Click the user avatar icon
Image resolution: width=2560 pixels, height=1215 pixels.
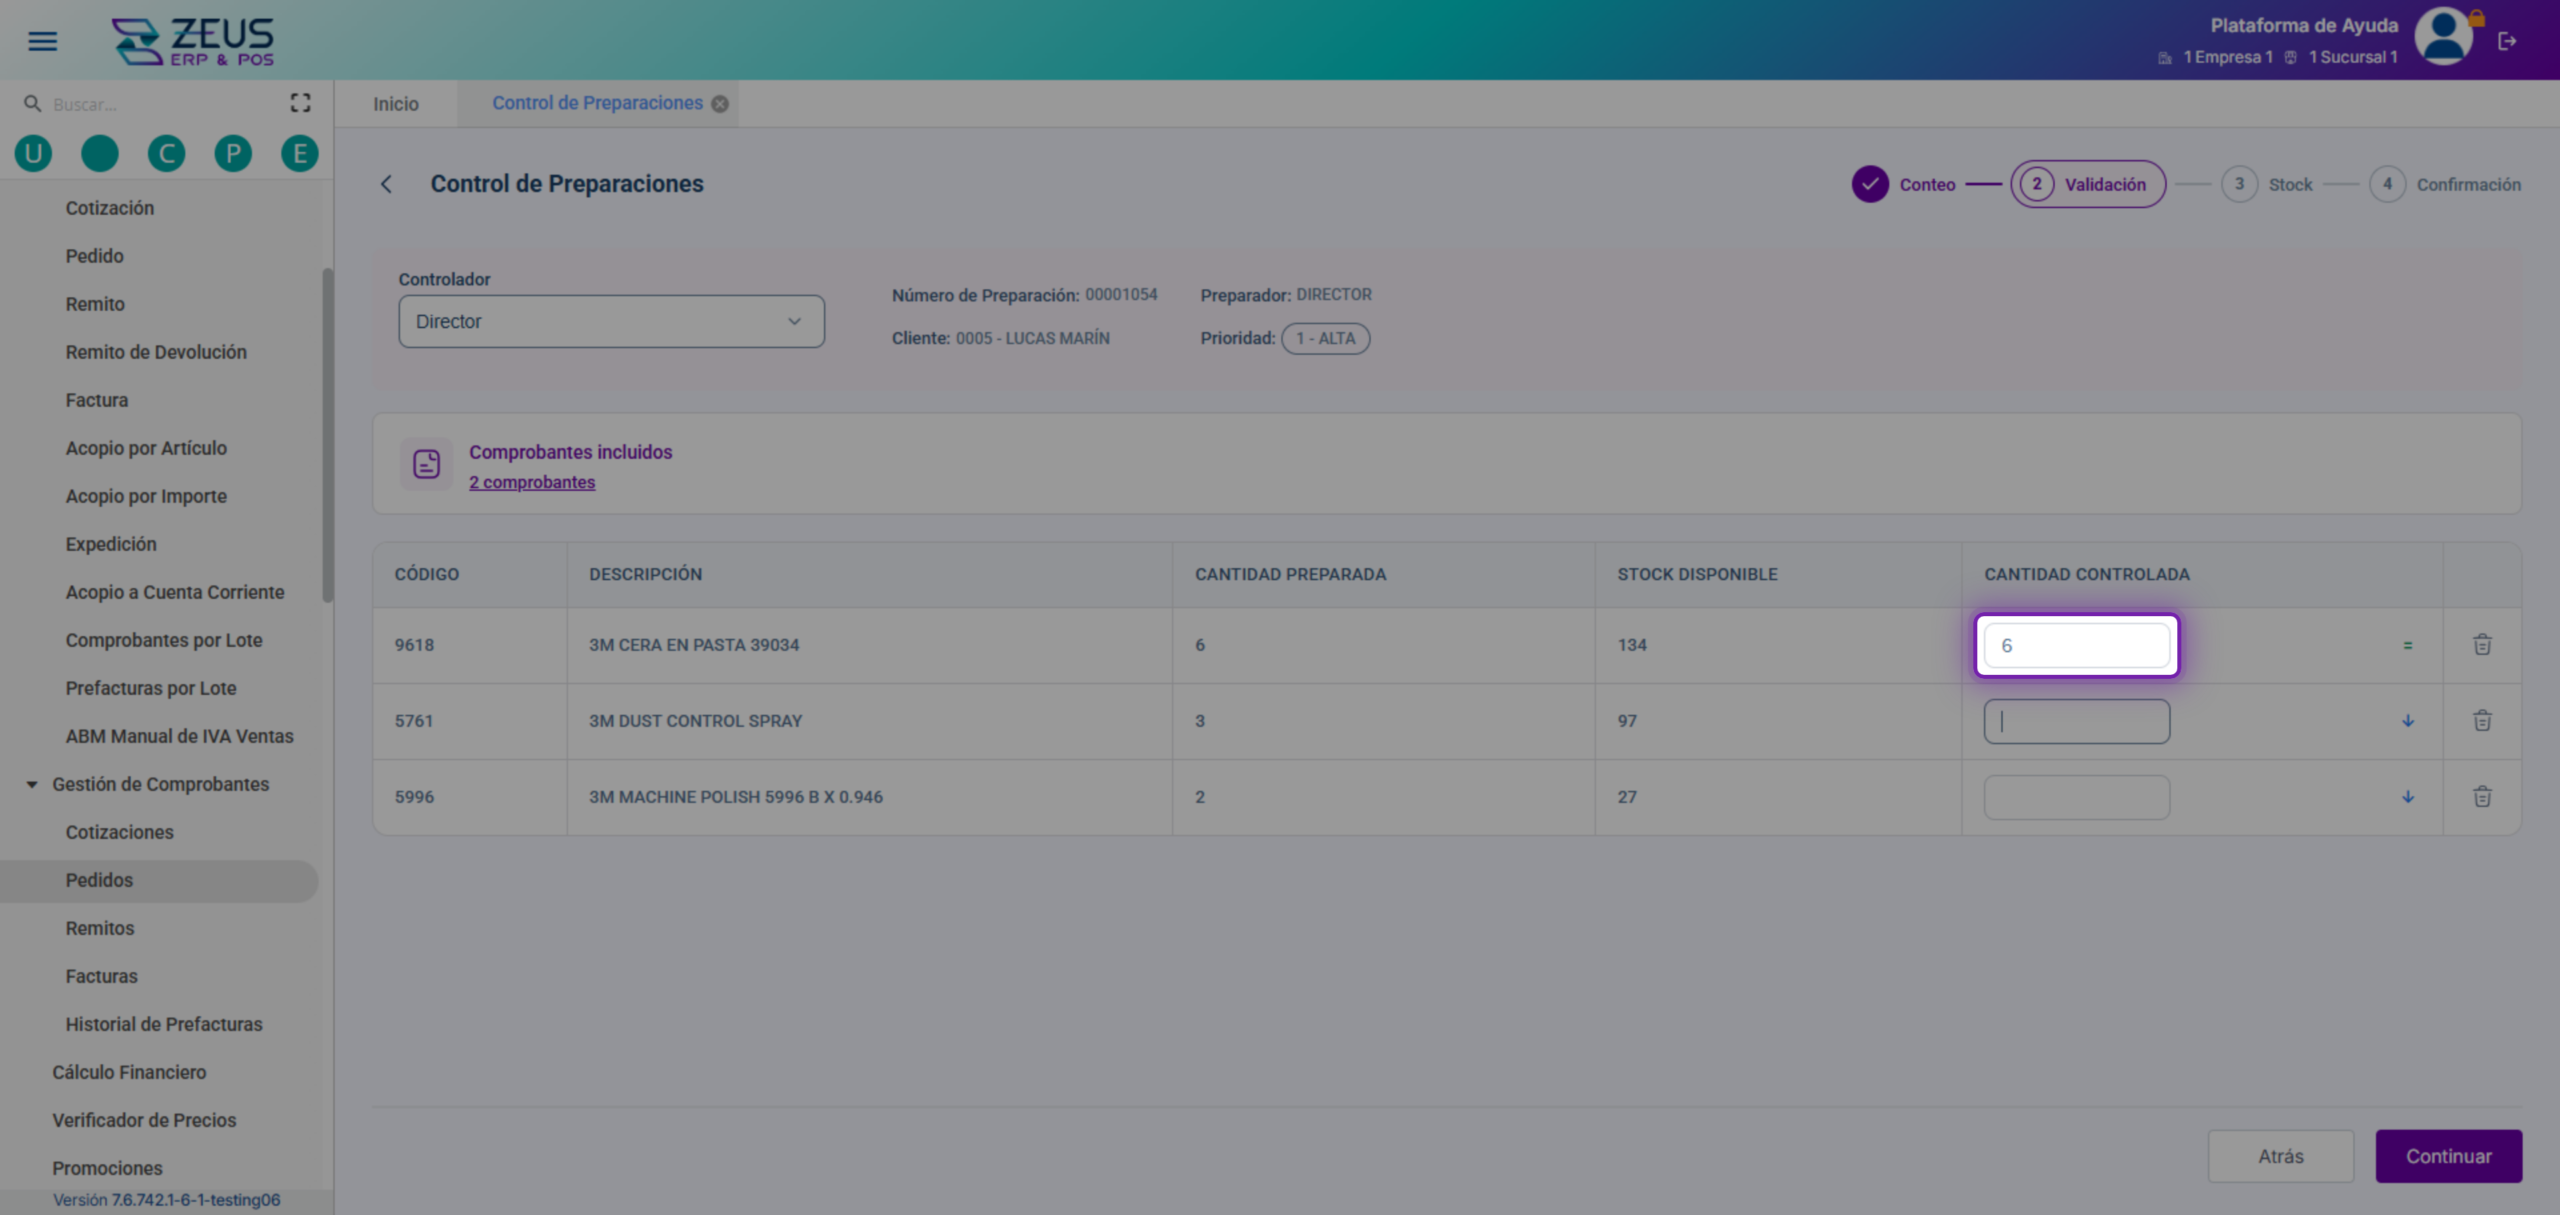[x=2443, y=36]
